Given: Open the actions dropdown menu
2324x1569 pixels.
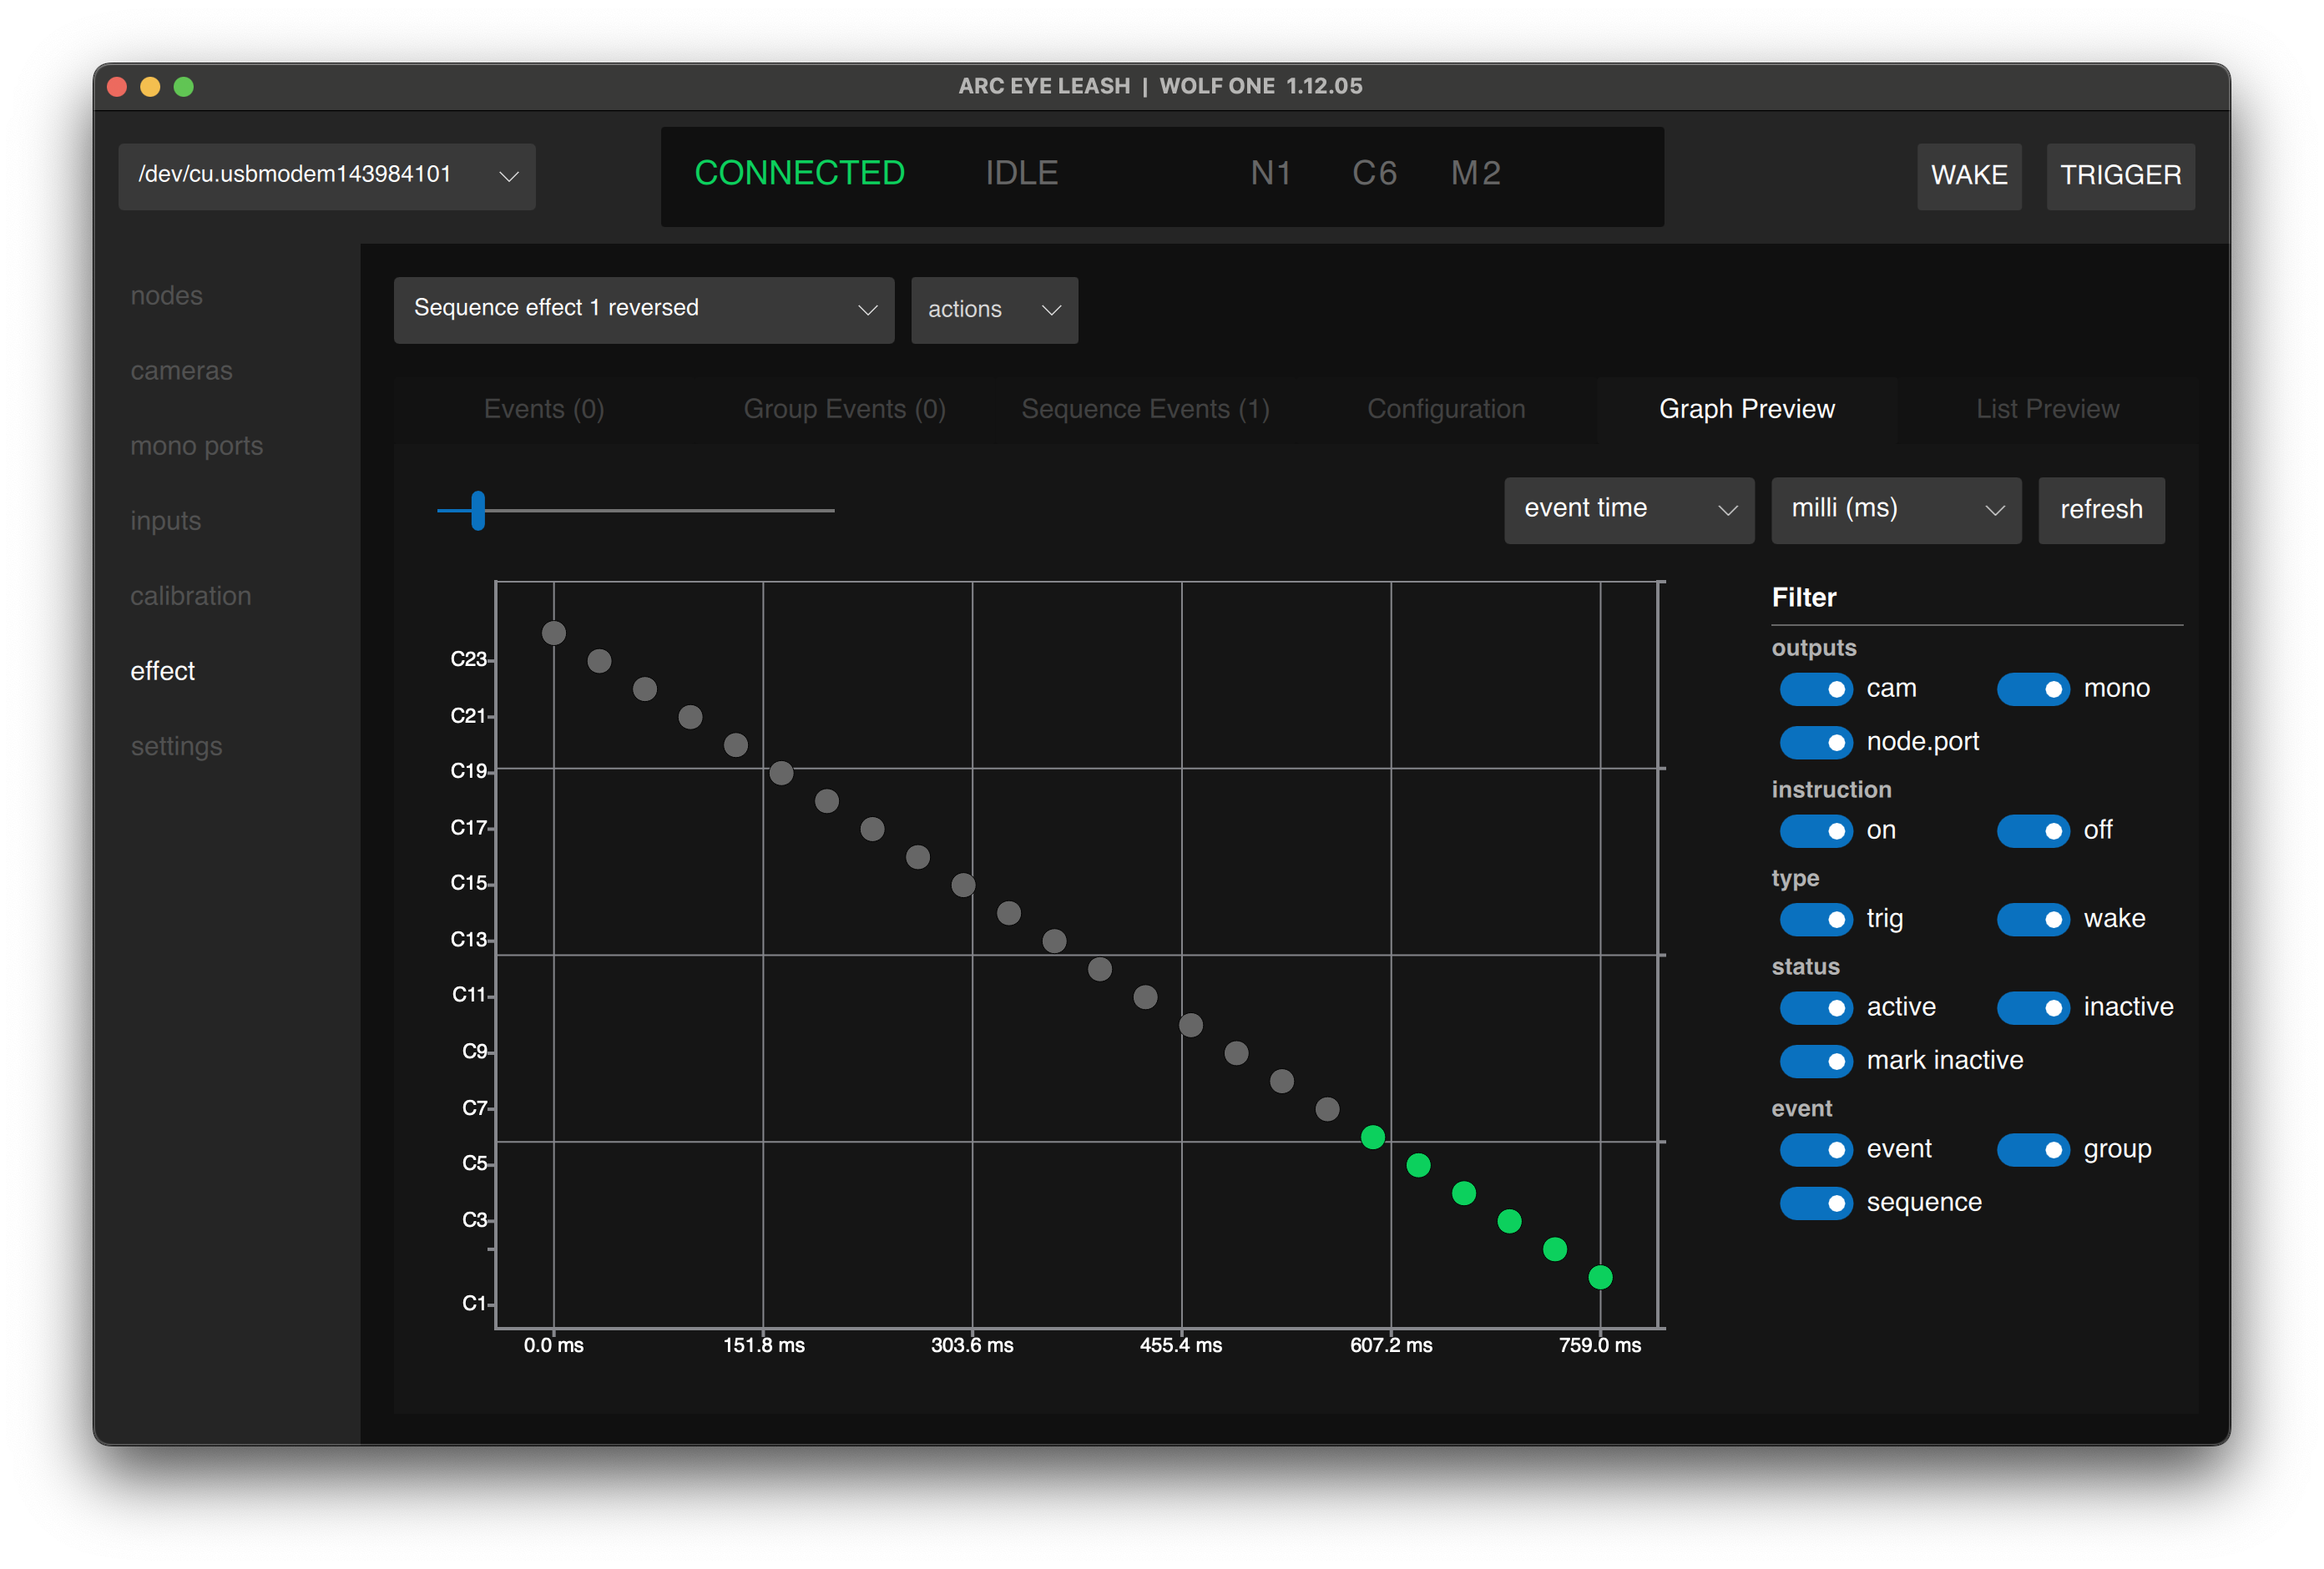Looking at the screenshot, I should coord(993,310).
